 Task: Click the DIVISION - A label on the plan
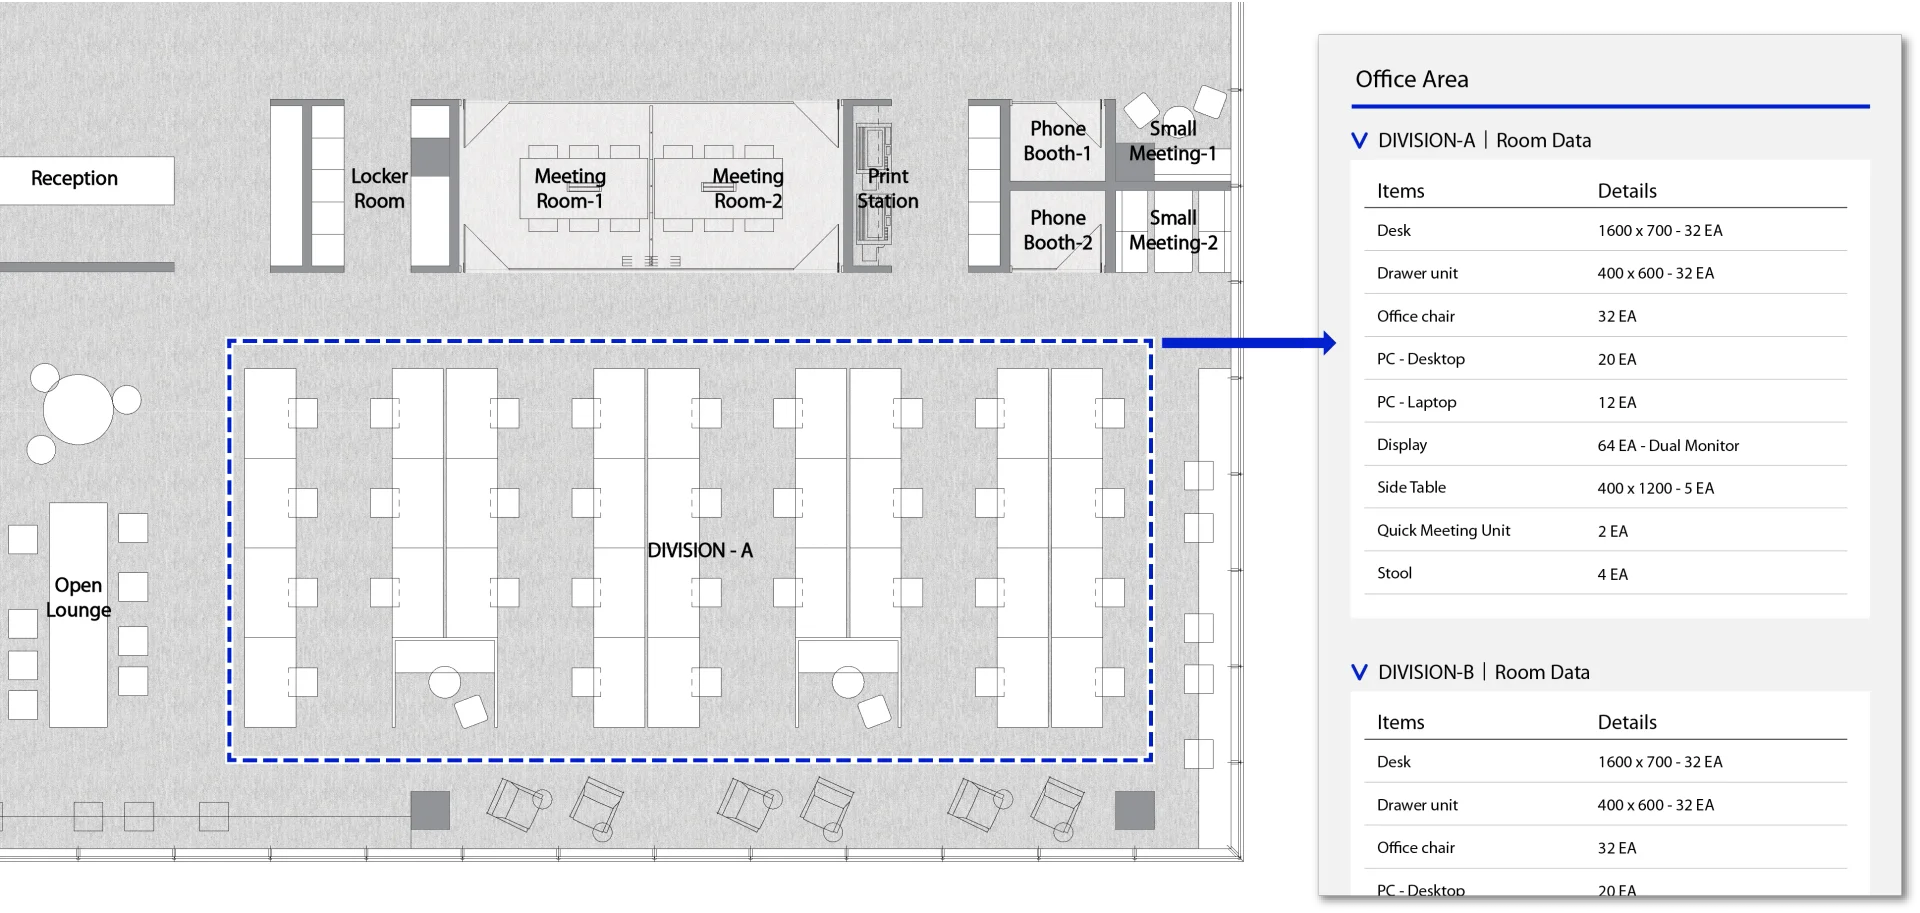[700, 551]
